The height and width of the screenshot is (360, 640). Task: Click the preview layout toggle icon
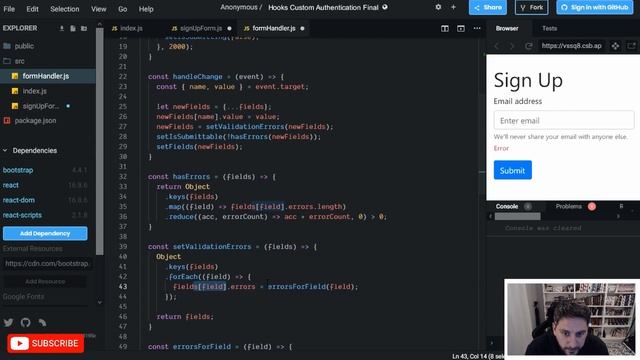[461, 28]
